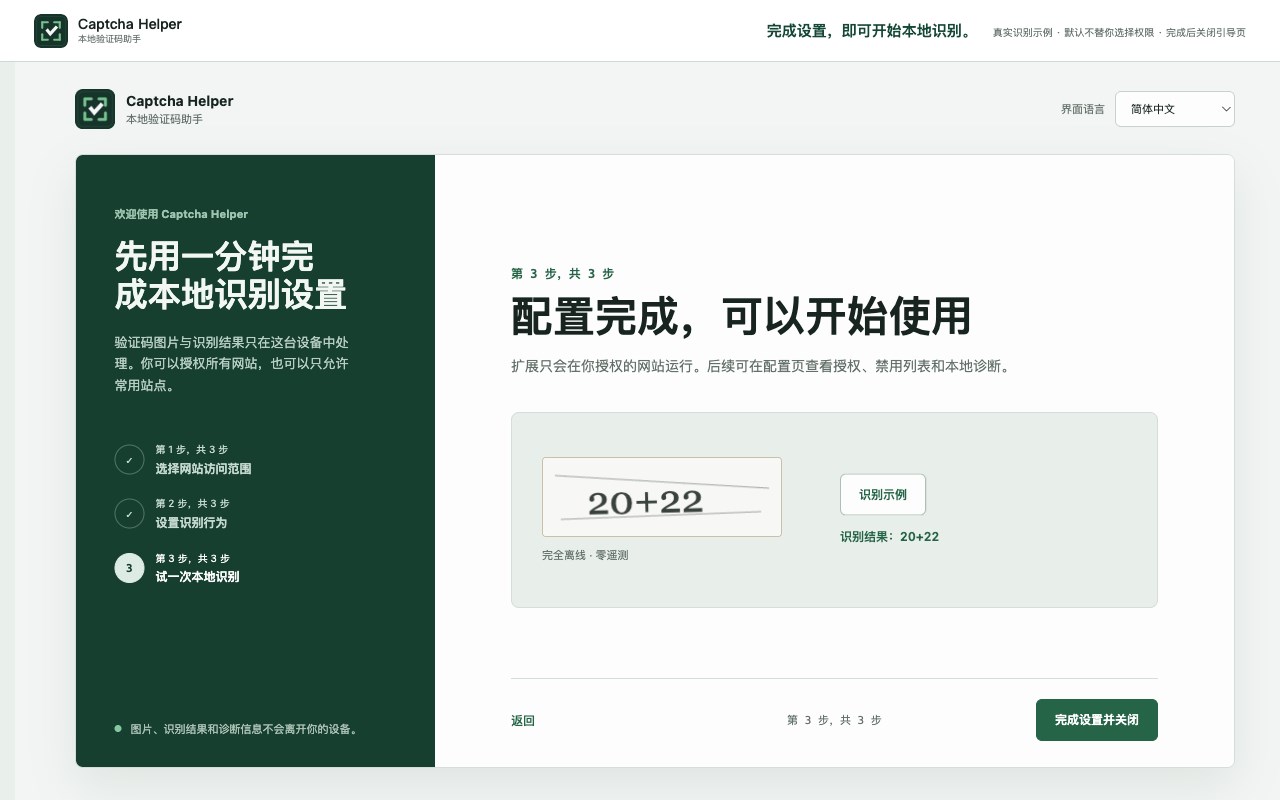Click the 识别示例 button

[883, 494]
